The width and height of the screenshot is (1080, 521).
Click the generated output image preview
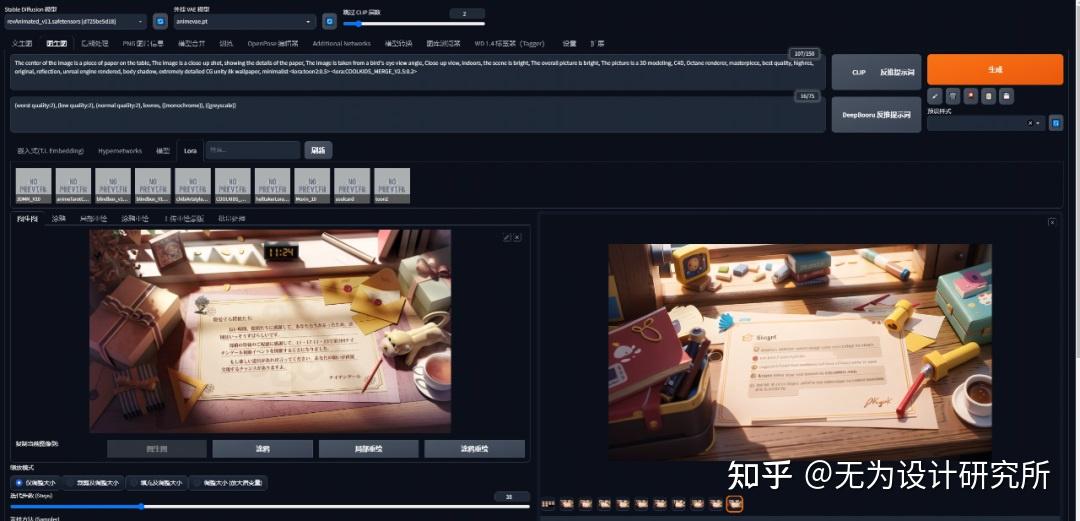coord(800,351)
